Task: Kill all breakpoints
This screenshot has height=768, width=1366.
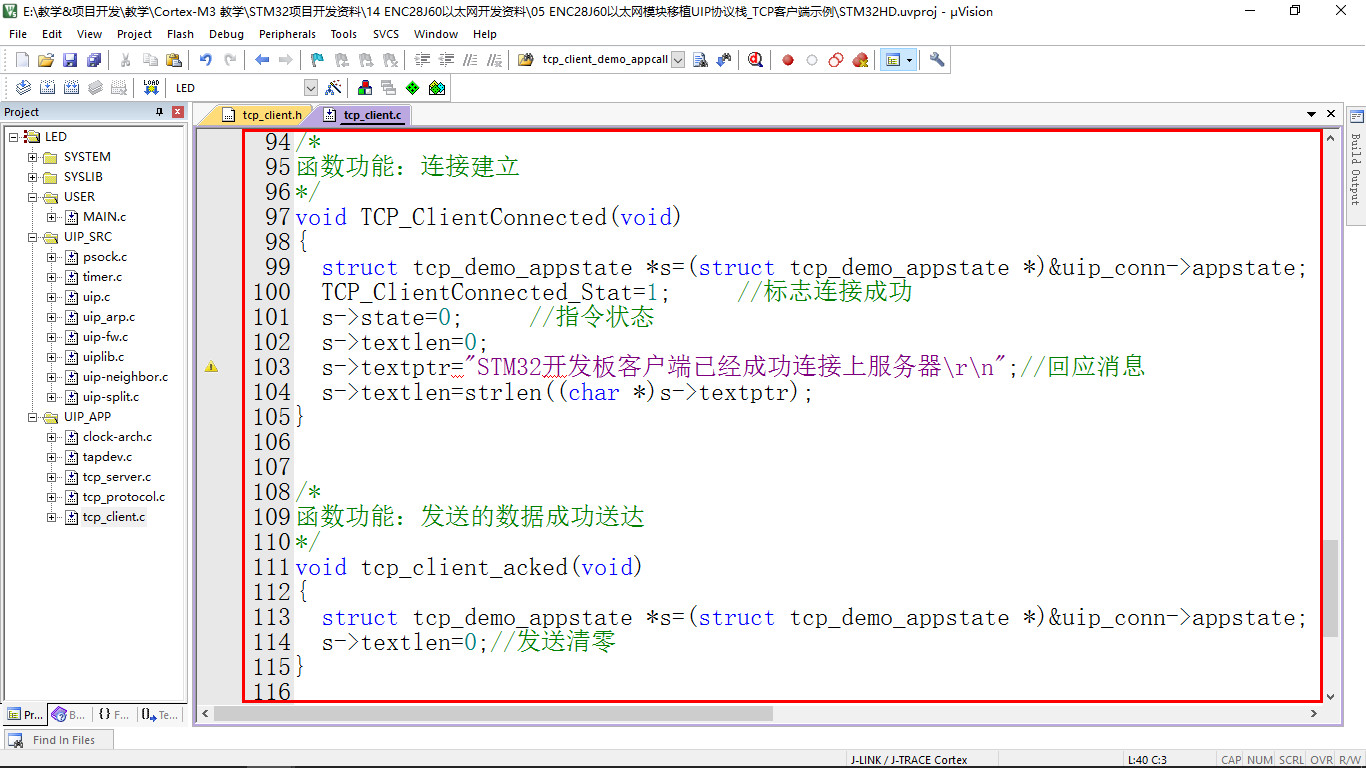Action: [860, 60]
